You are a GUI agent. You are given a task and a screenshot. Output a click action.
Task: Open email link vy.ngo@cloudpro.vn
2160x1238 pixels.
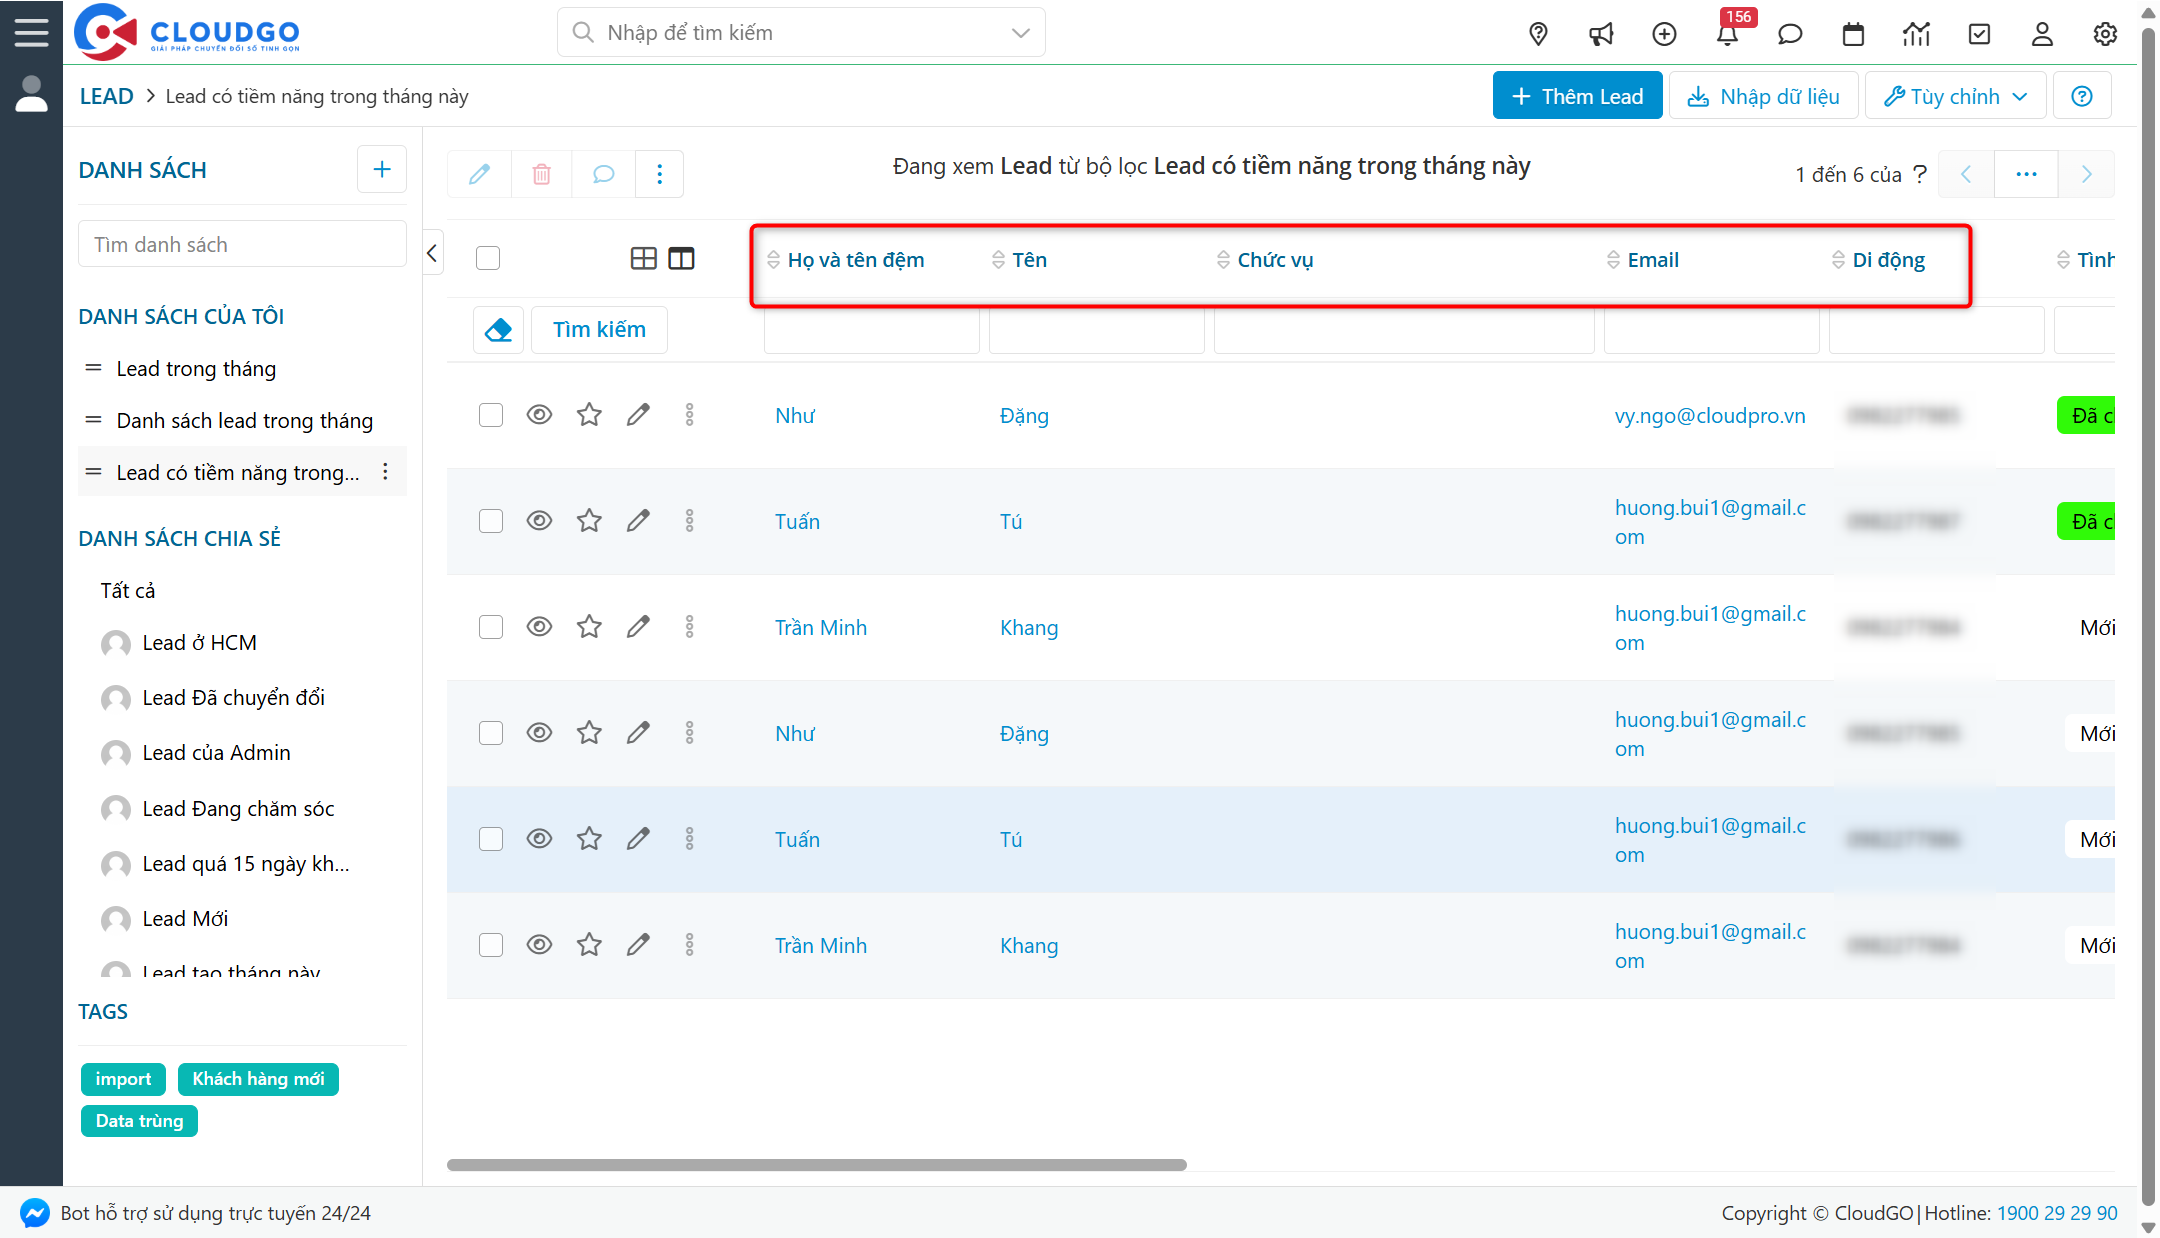pos(1710,415)
